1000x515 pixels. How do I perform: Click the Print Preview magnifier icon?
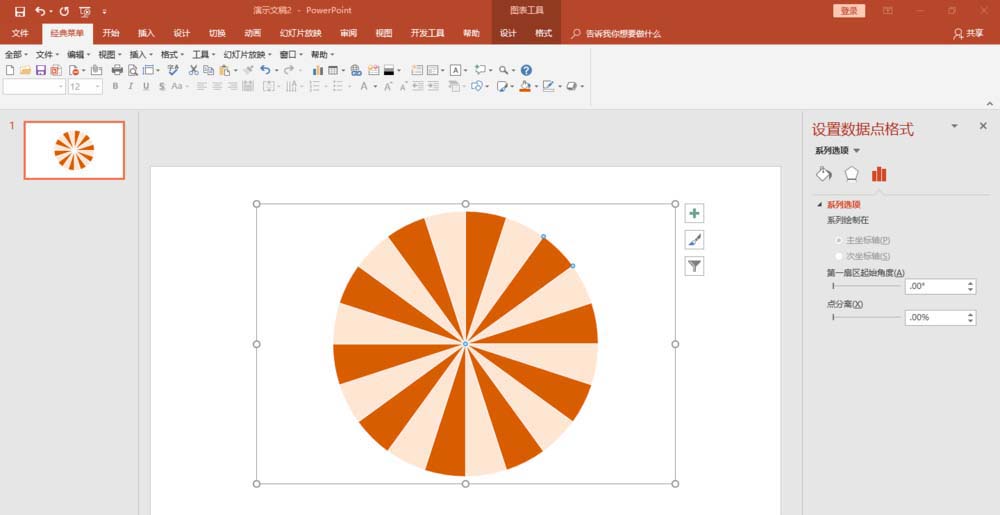(x=133, y=70)
